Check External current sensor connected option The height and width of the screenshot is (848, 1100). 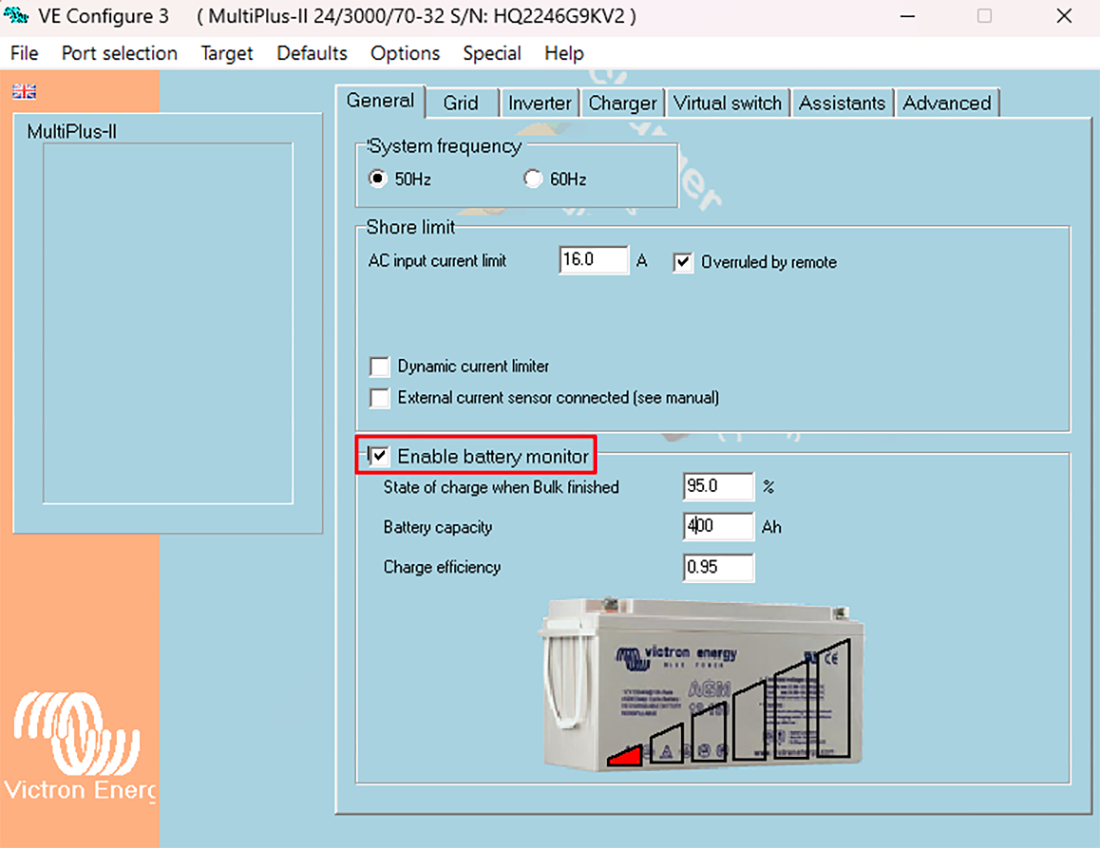click(x=380, y=398)
